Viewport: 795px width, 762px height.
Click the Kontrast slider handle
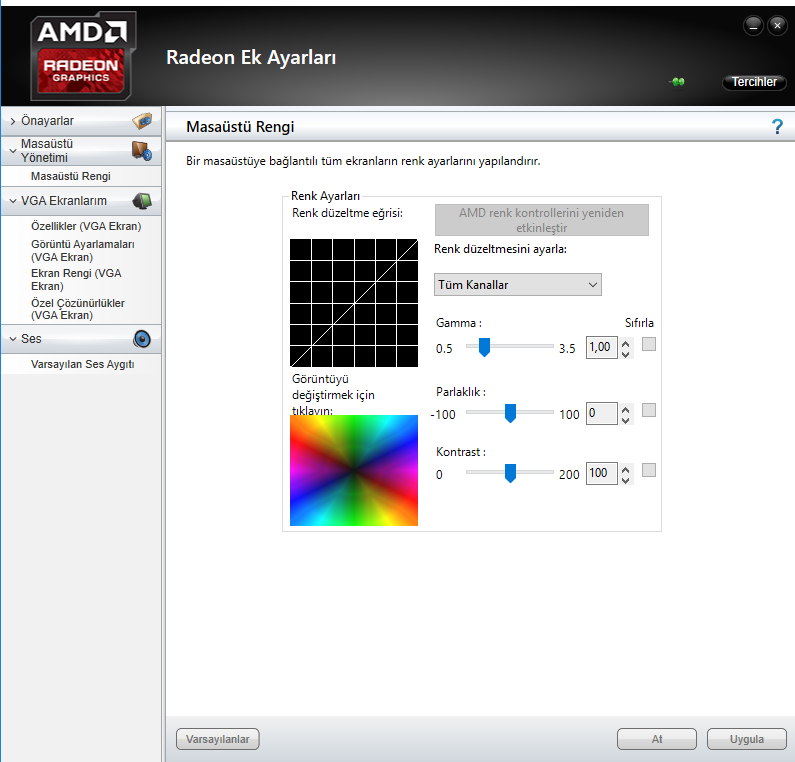[510, 473]
